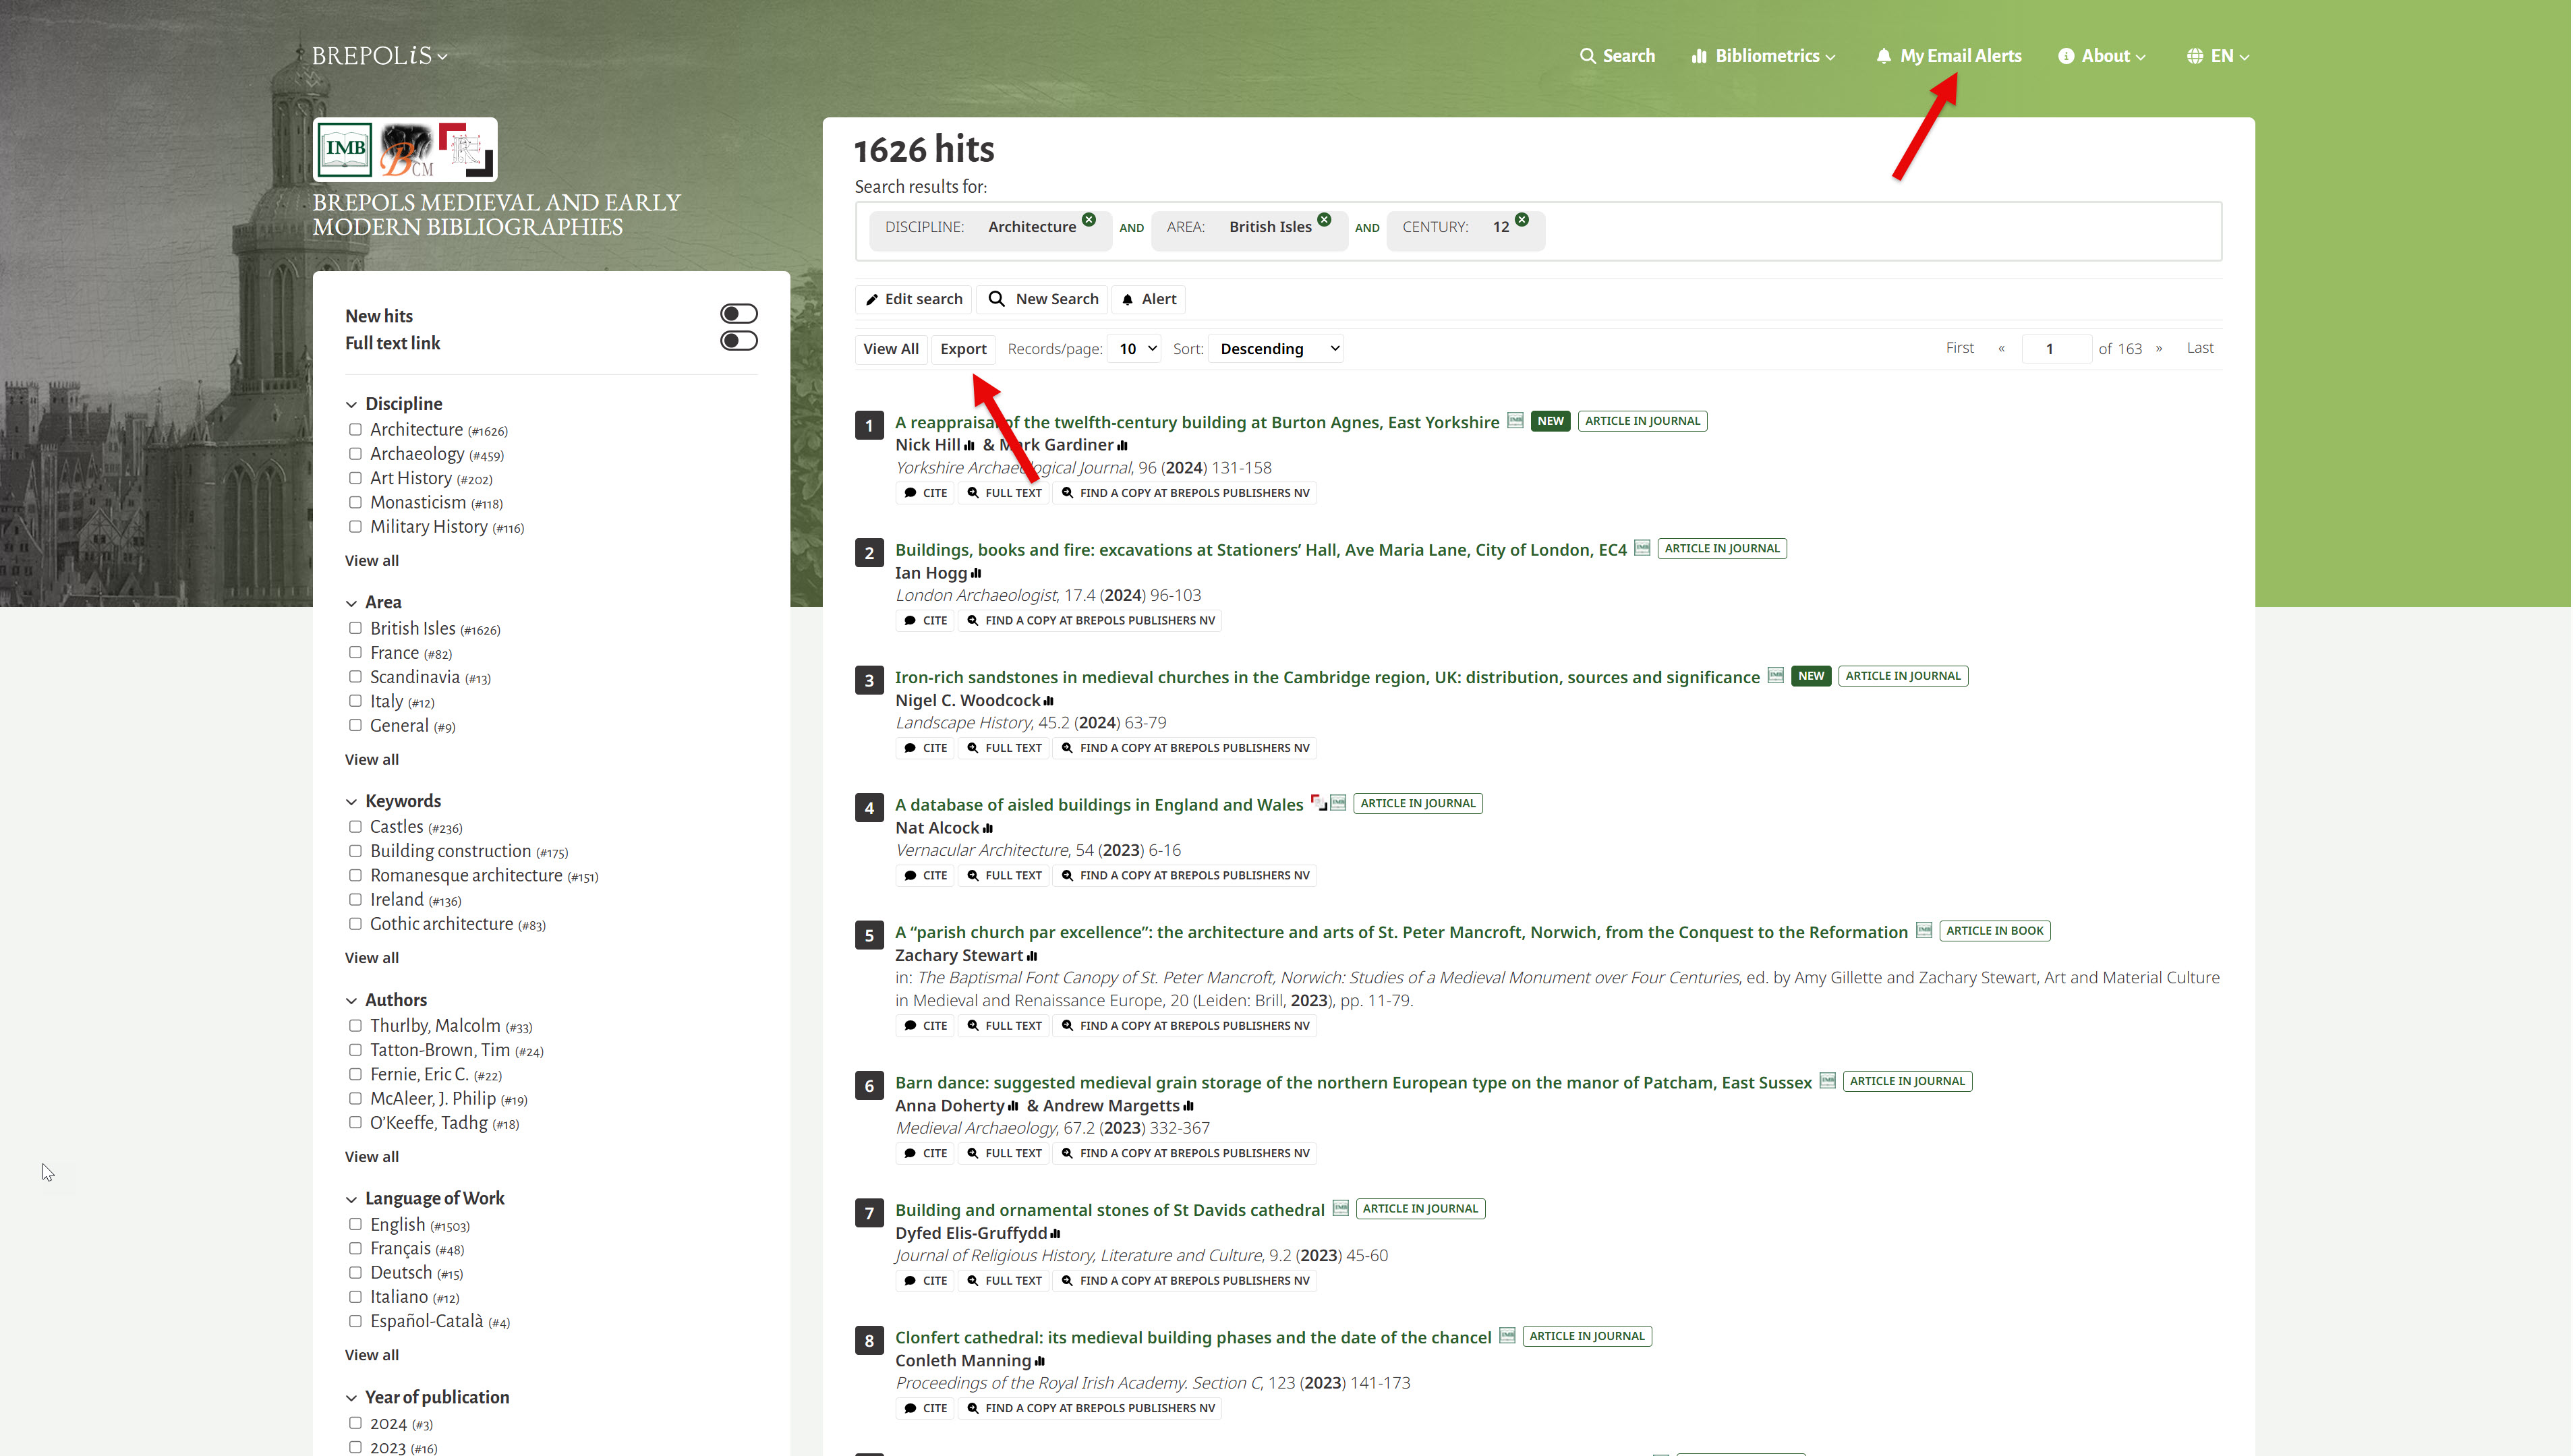Open bibliometrics icon next to Ian Hogg

click(x=977, y=574)
